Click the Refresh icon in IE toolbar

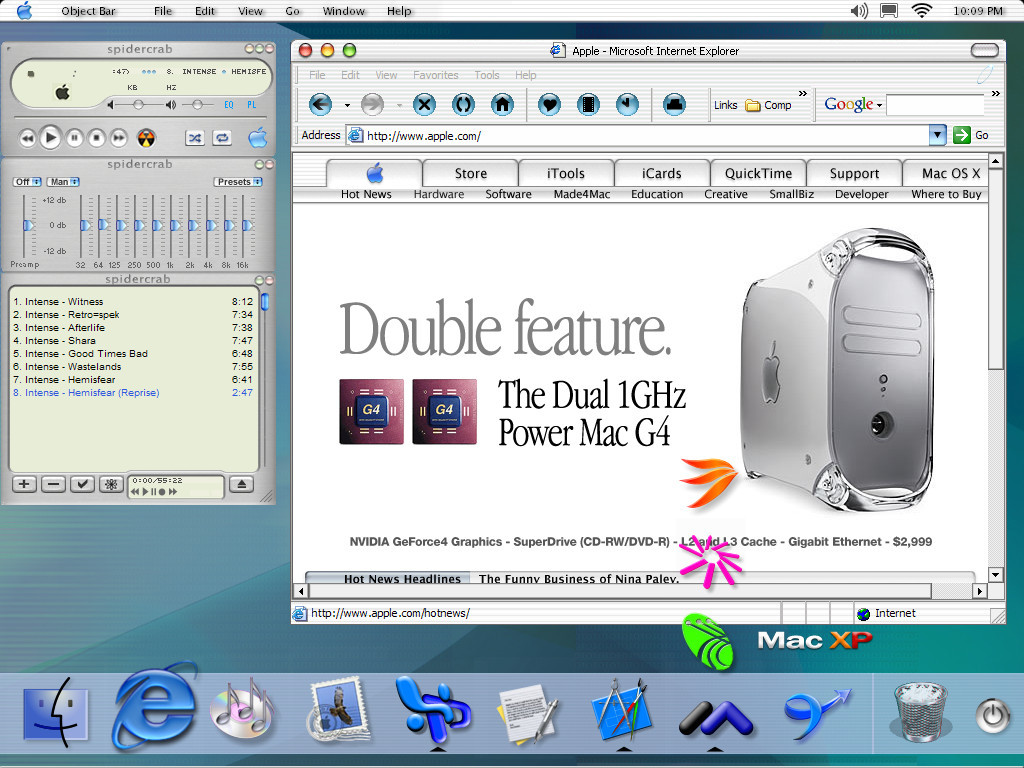[463, 104]
